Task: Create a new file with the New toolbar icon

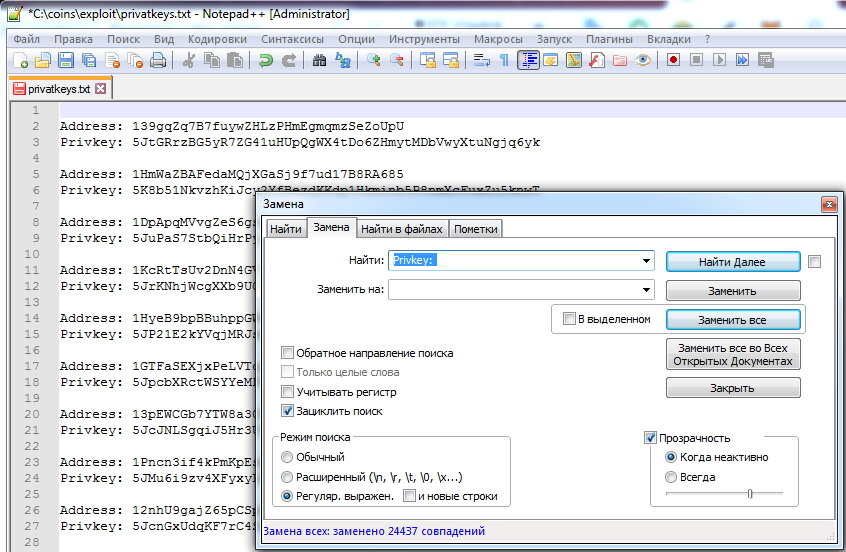Action: [x=20, y=60]
